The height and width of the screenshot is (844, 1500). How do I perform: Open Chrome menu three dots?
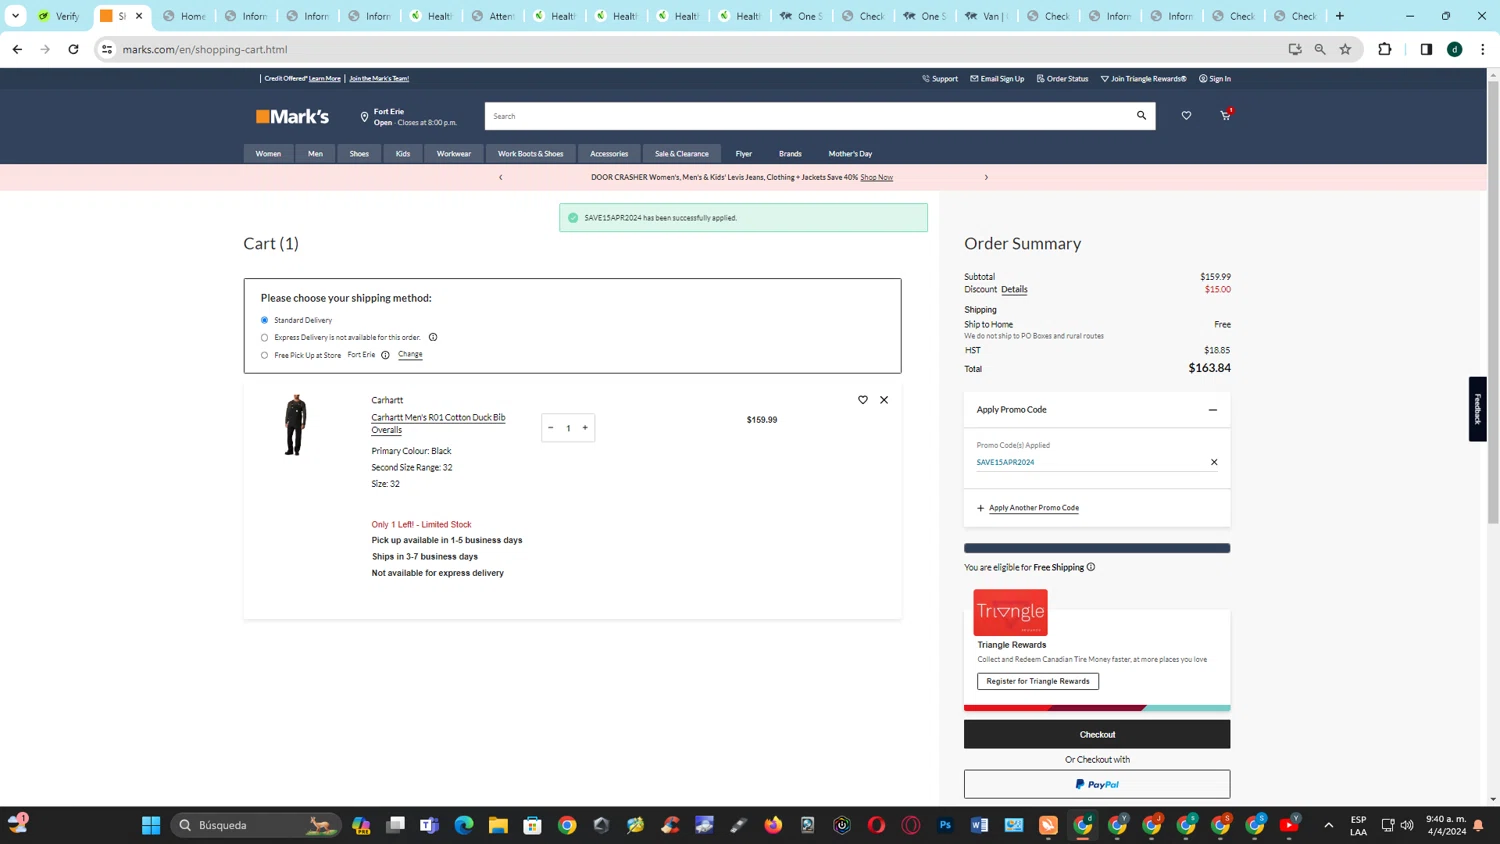coord(1483,49)
